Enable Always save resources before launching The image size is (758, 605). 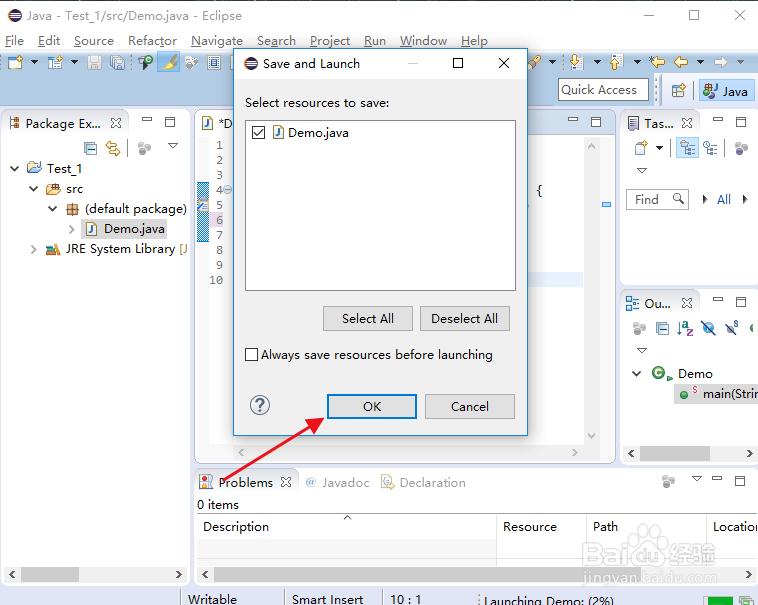[251, 355]
